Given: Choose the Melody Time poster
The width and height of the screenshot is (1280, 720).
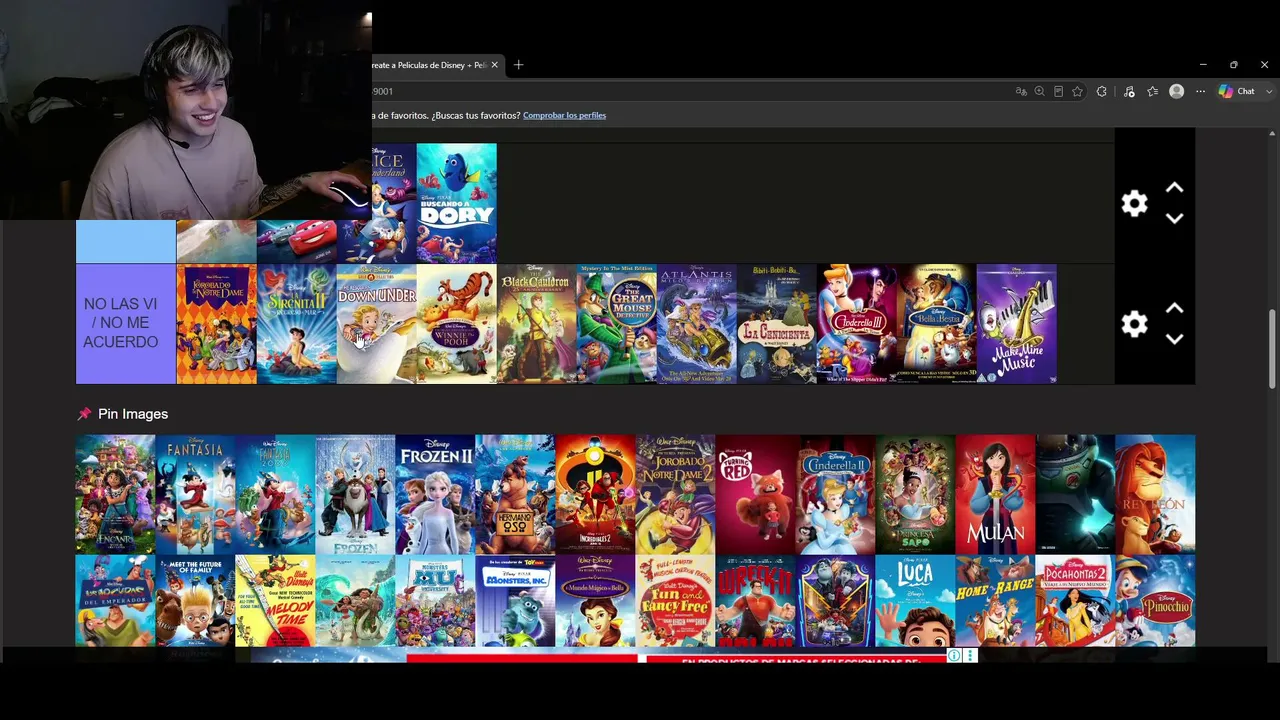Looking at the screenshot, I should tap(275, 601).
